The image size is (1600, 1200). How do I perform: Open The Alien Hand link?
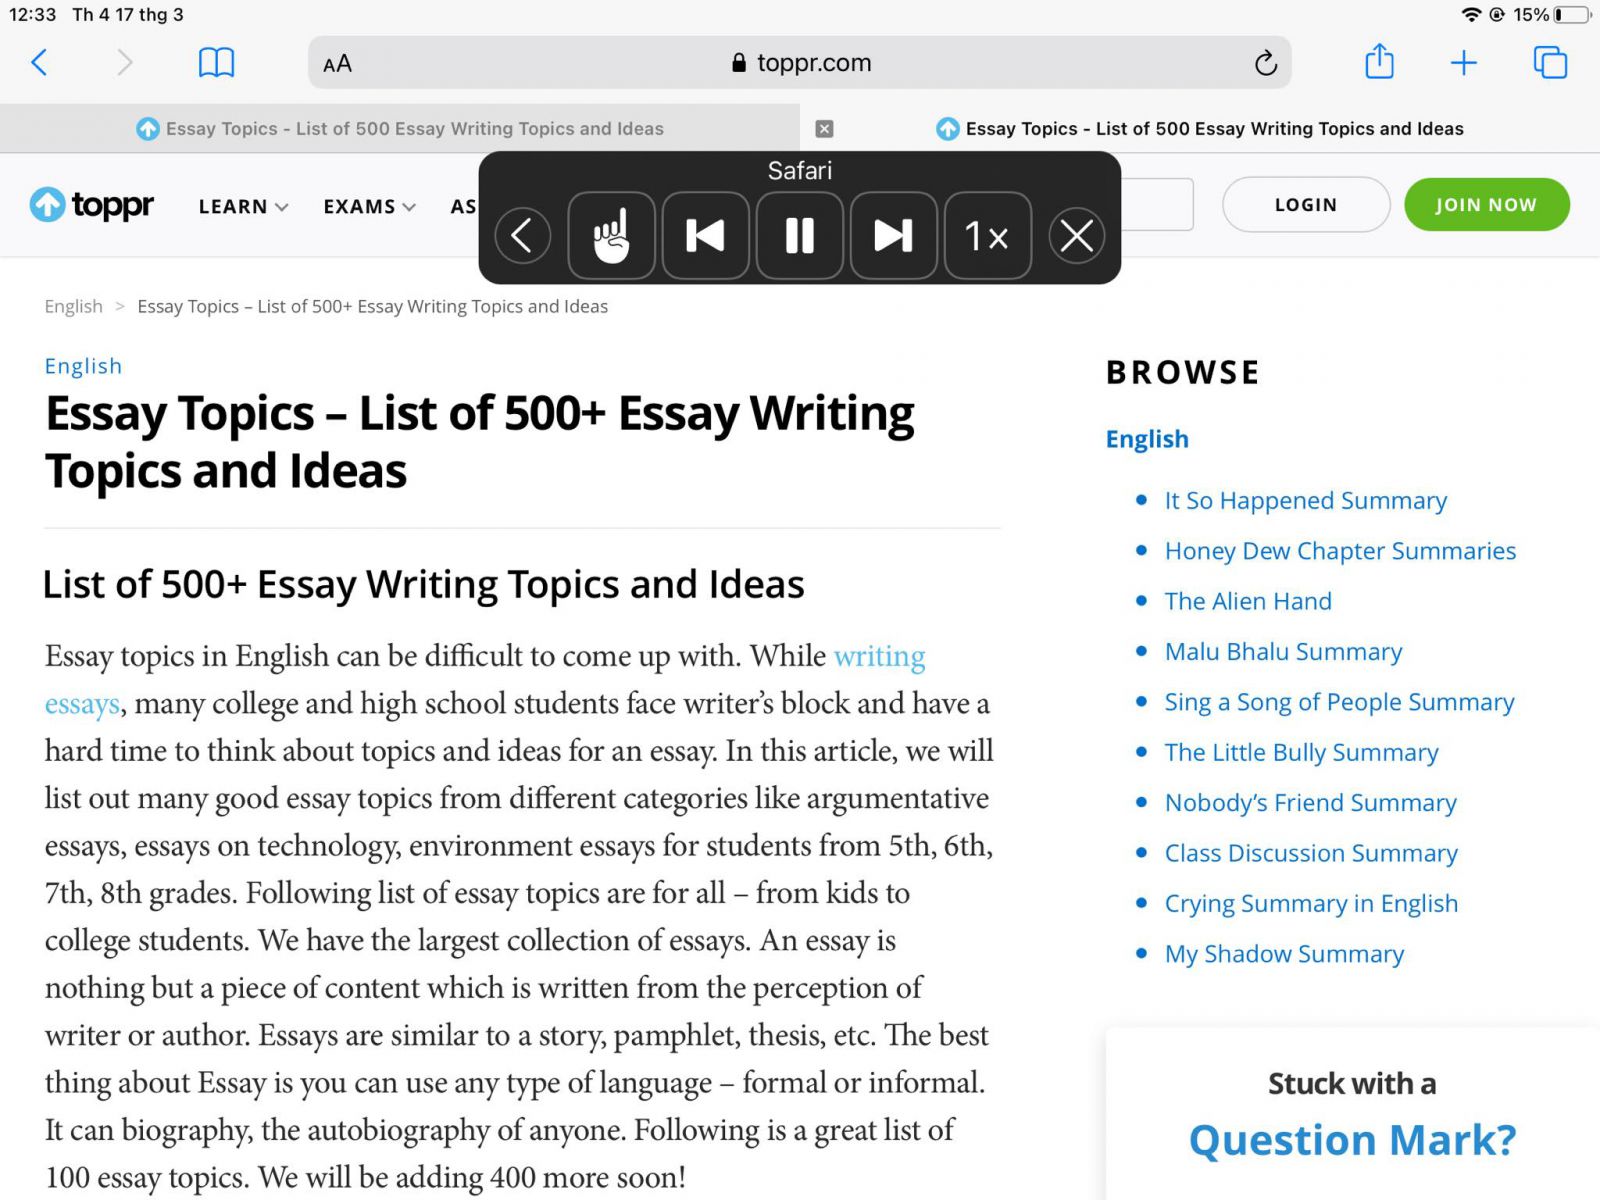(x=1248, y=601)
